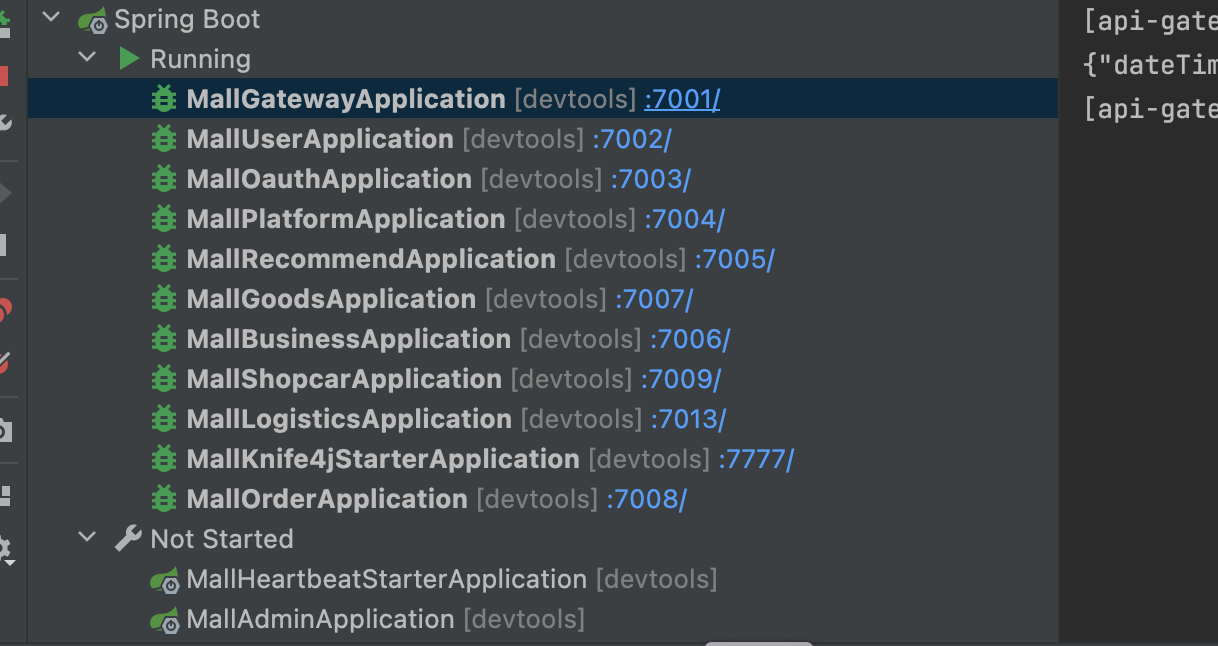This screenshot has width=1218, height=646.
Task: Select the MallShopcarApplication tree entry
Action: tap(344, 378)
